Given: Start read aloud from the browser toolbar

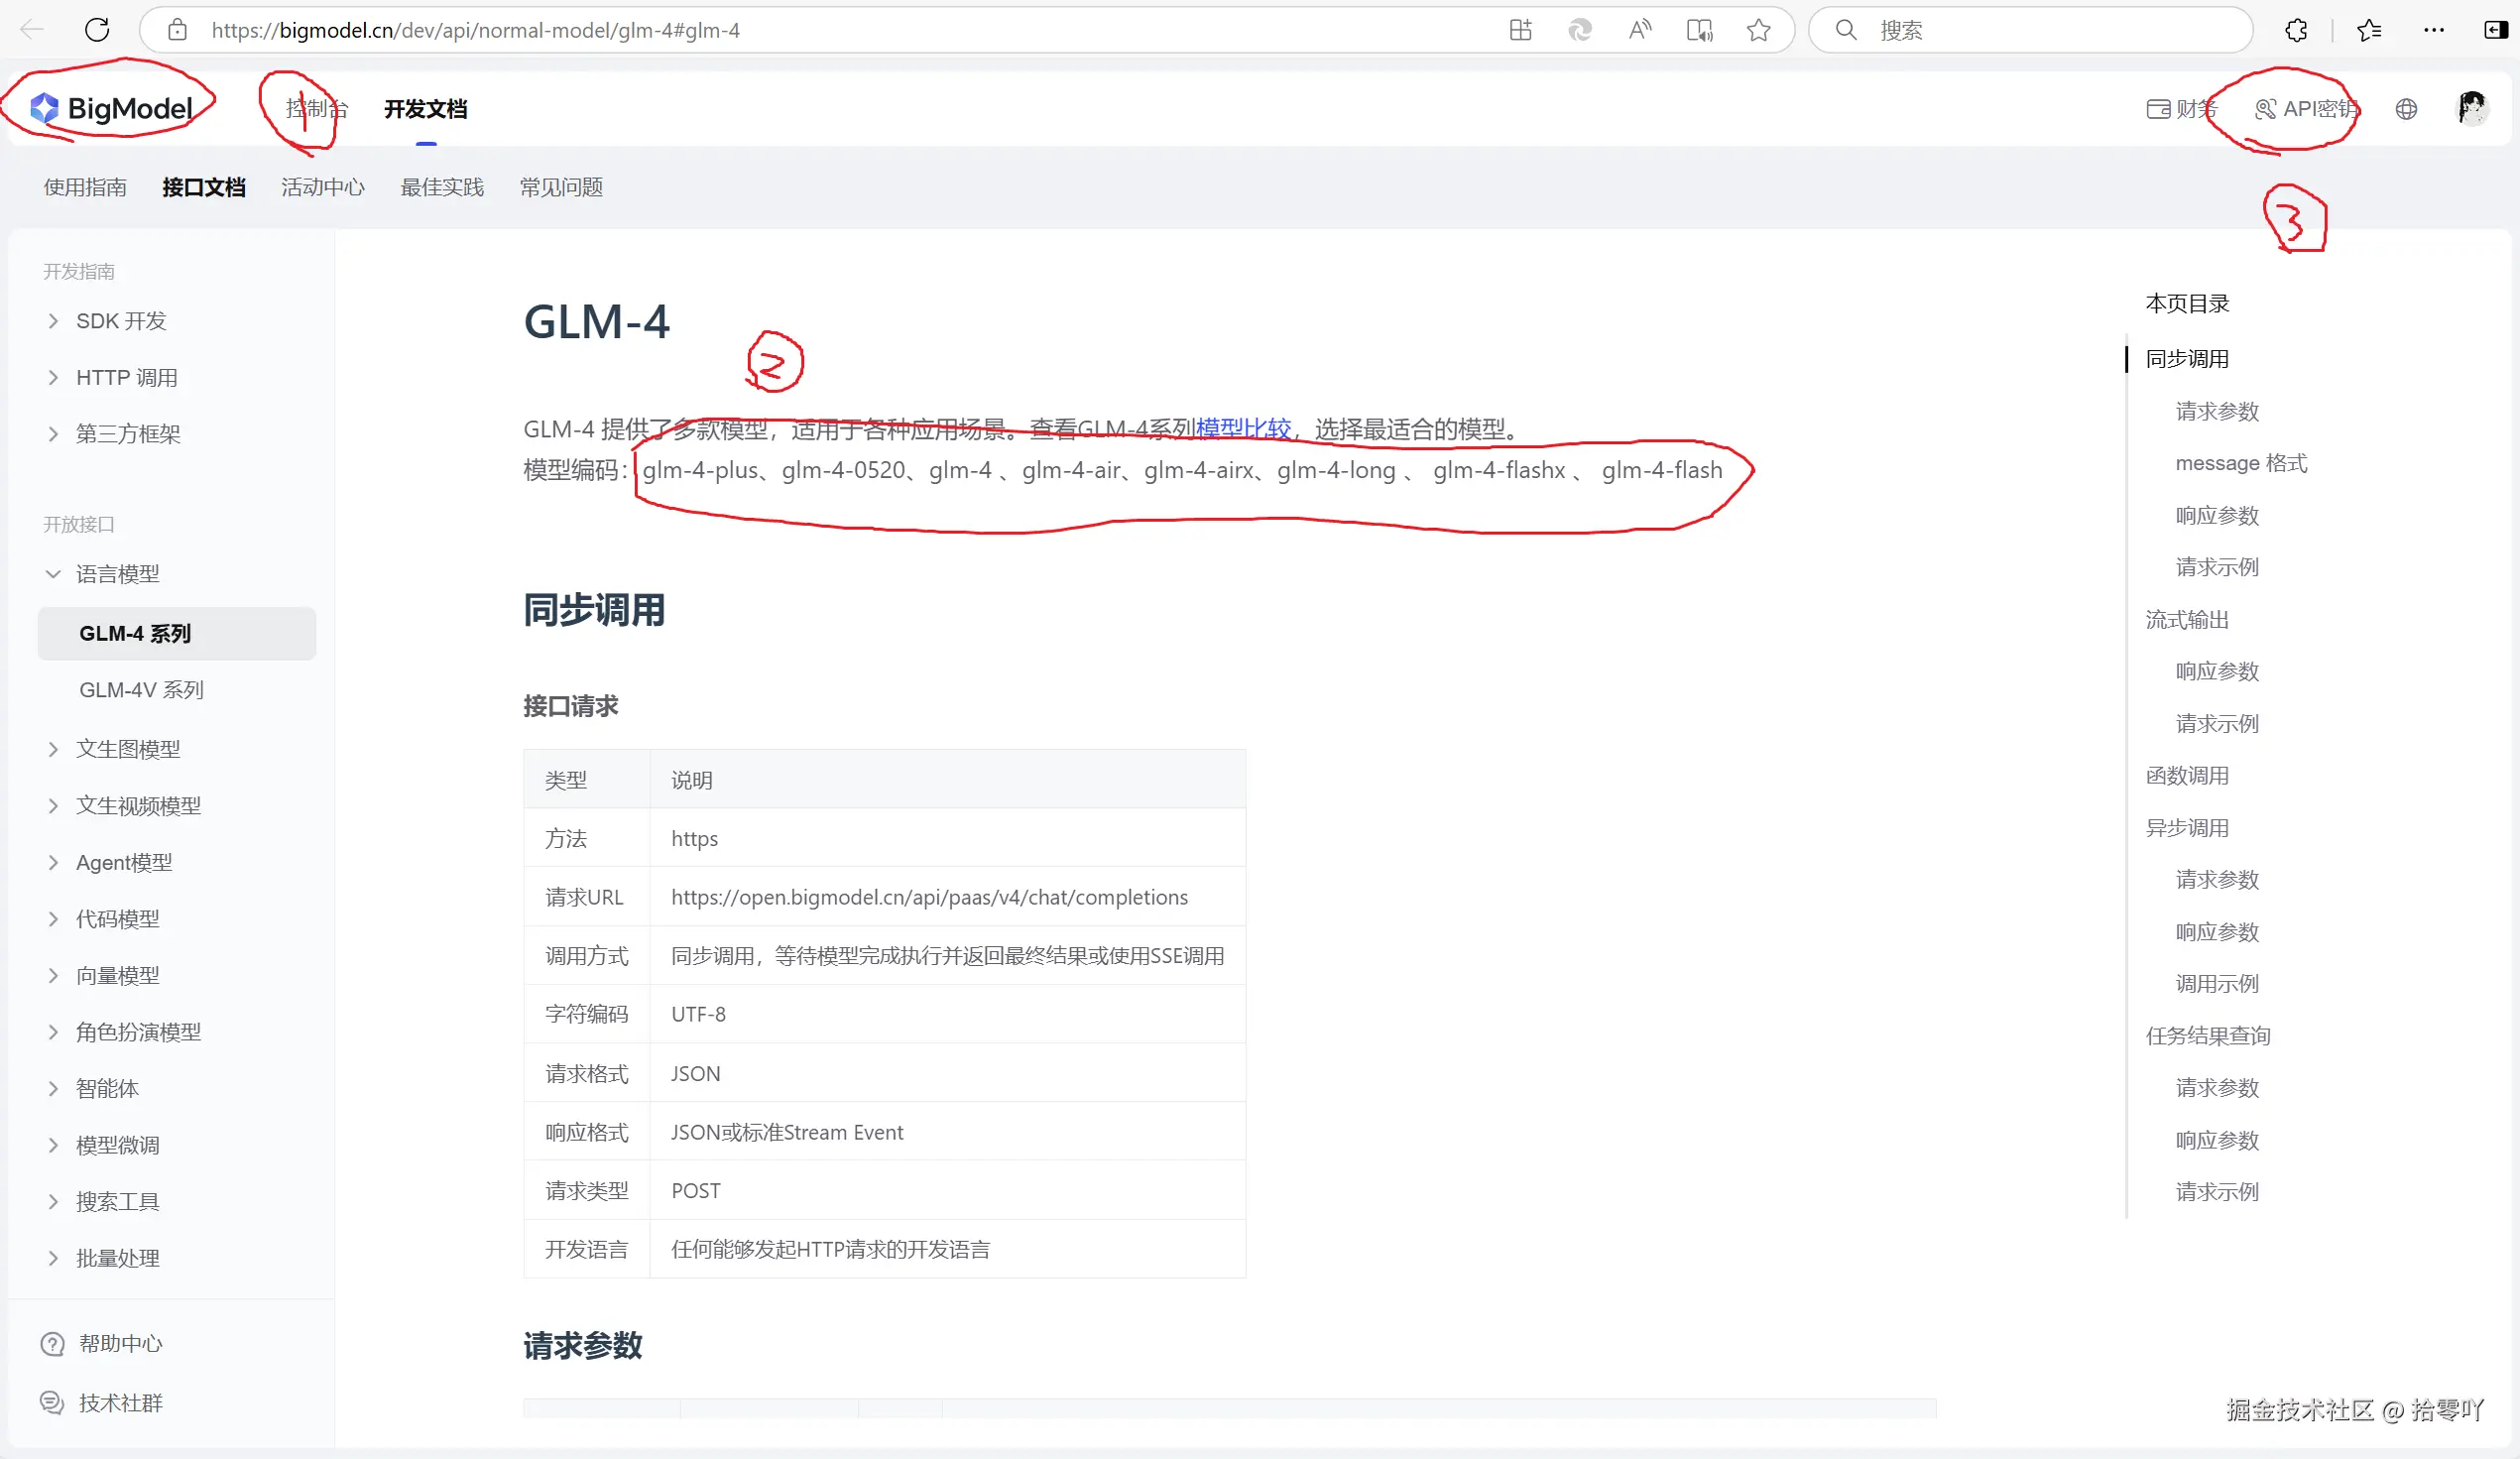Looking at the screenshot, I should (x=1639, y=30).
